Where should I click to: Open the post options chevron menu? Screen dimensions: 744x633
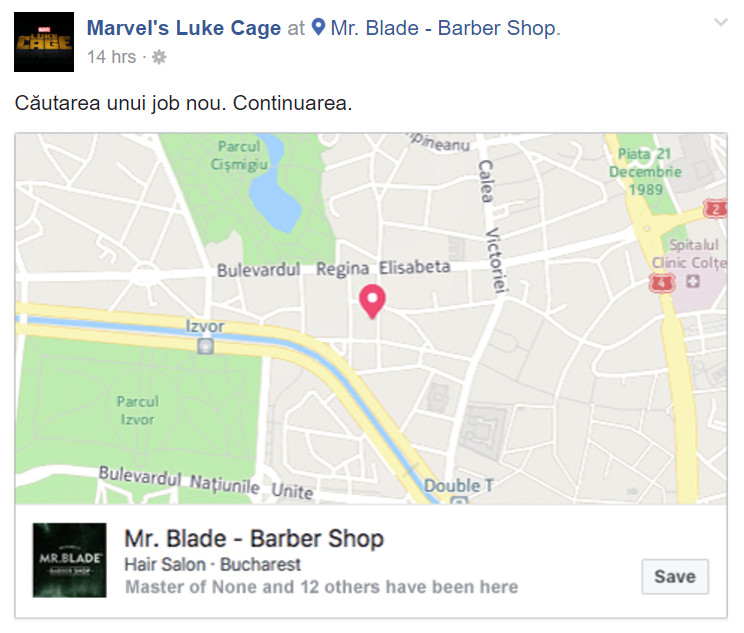(720, 22)
